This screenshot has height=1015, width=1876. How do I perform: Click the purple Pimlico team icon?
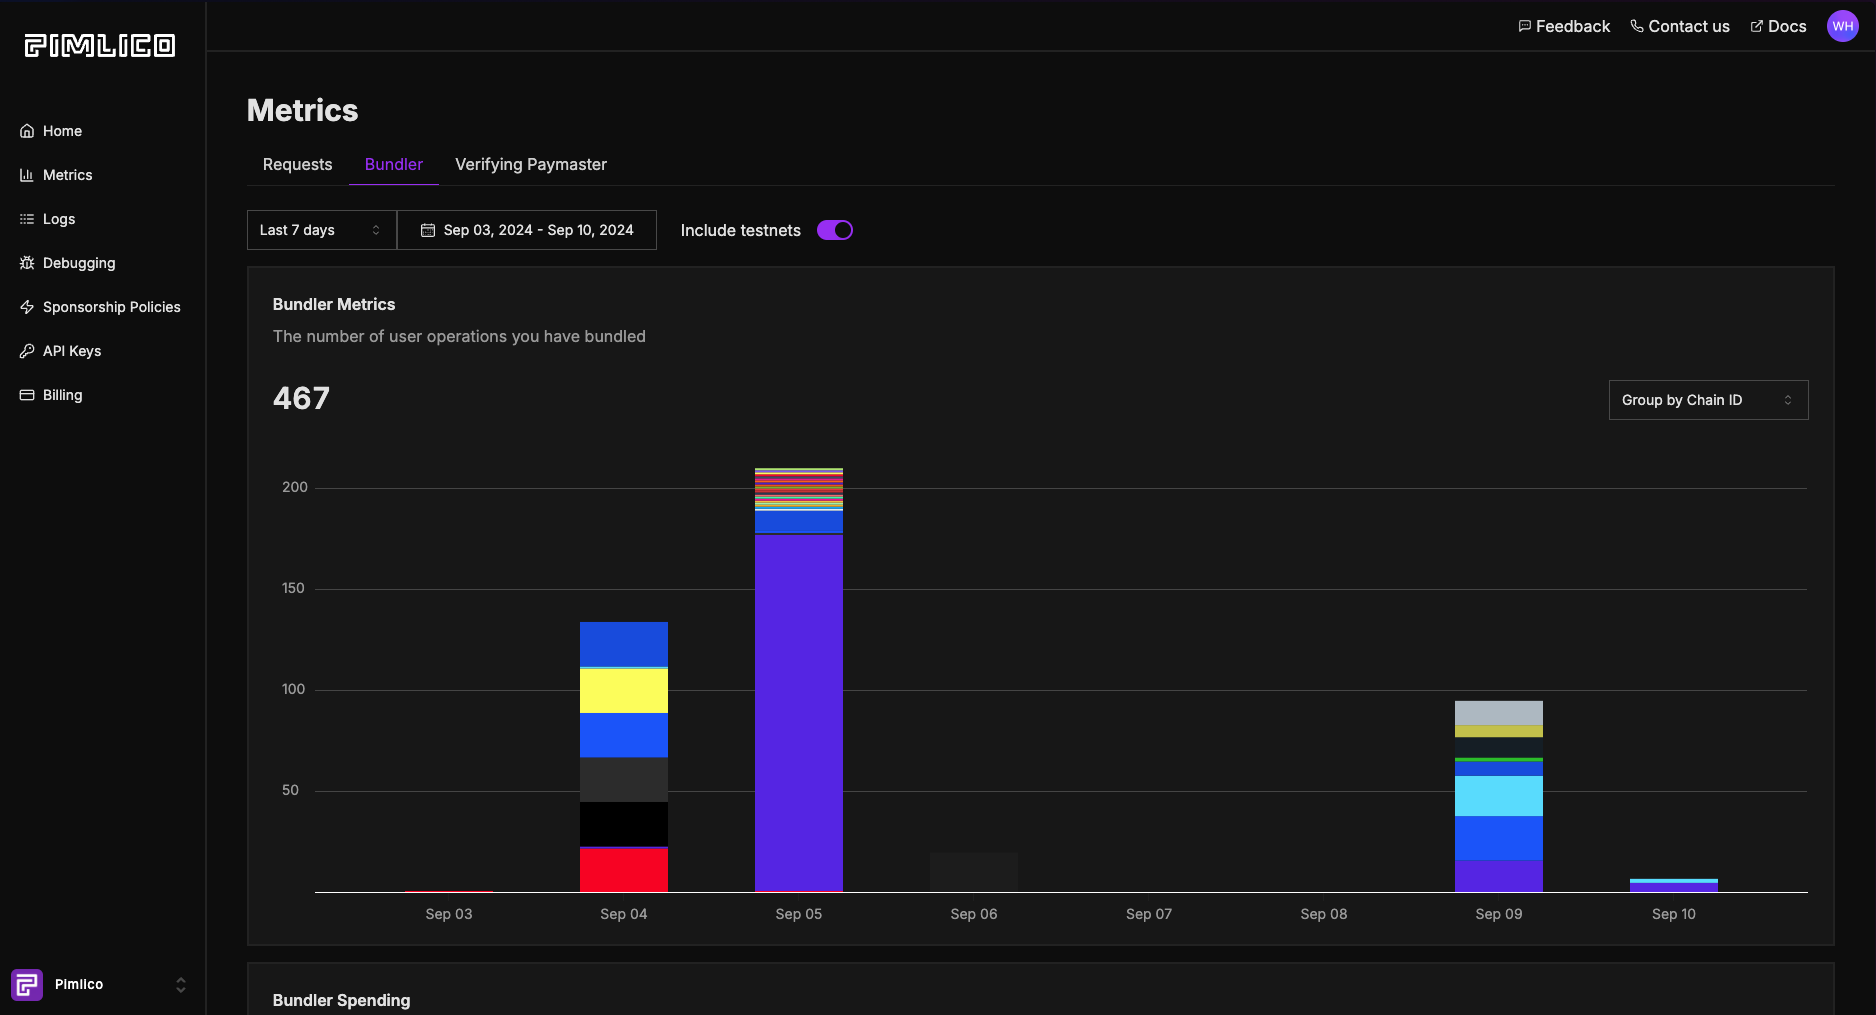(27, 985)
